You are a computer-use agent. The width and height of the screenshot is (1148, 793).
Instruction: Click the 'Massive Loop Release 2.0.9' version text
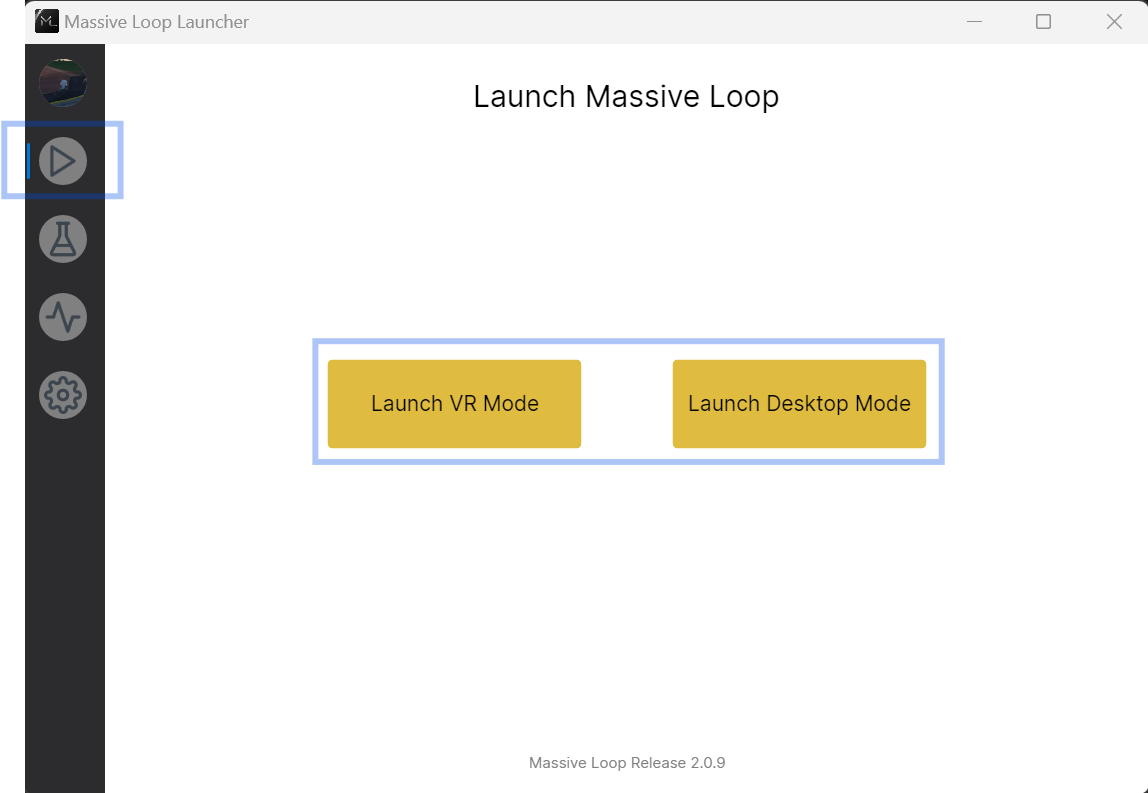(627, 763)
